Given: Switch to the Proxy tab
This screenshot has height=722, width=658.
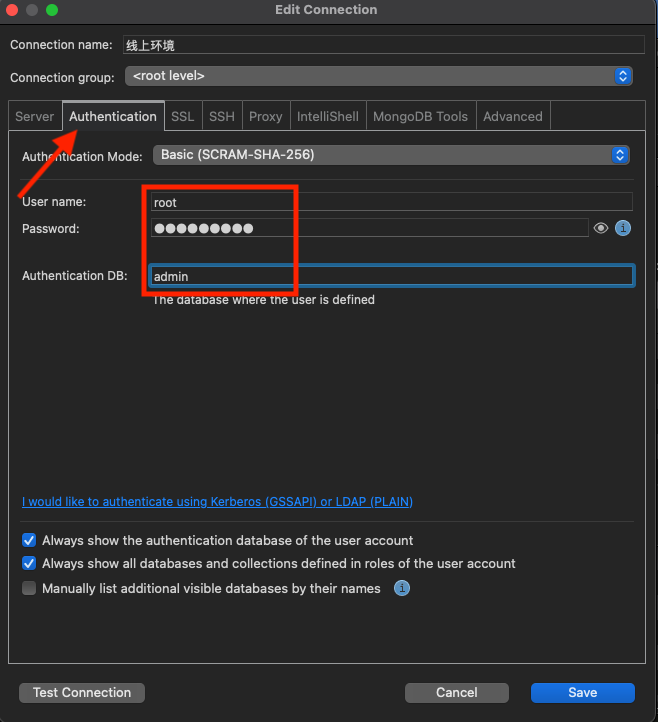Looking at the screenshot, I should pyautogui.click(x=266, y=116).
